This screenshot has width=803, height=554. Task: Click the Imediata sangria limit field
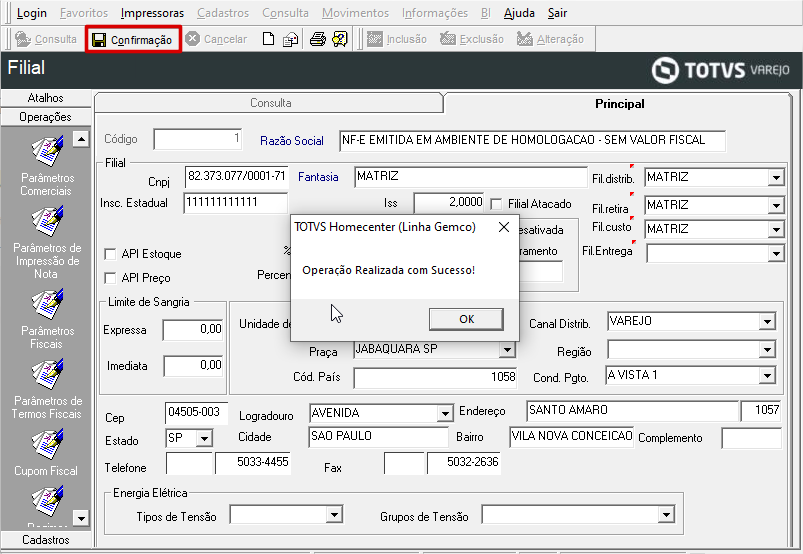pyautogui.click(x=194, y=366)
